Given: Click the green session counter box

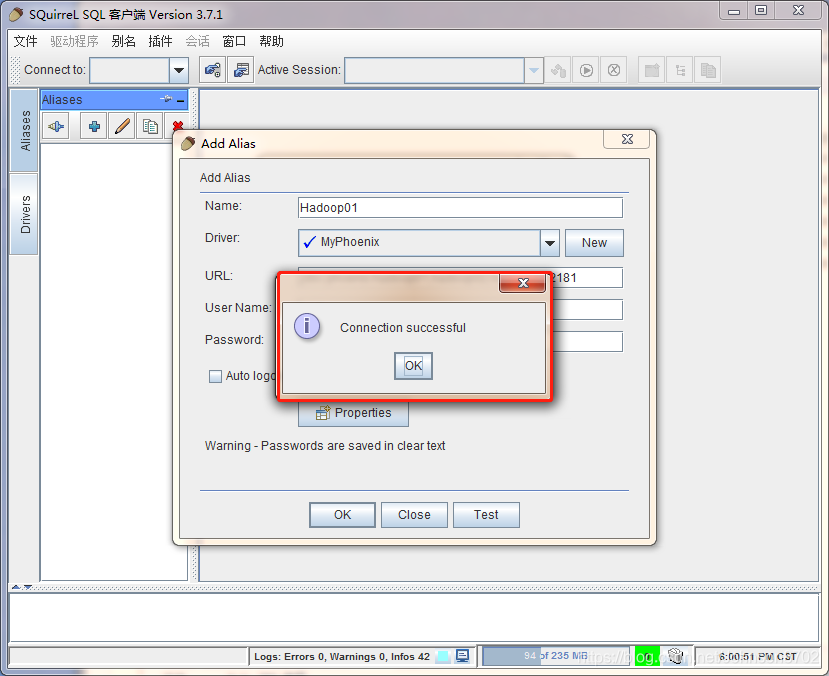Looking at the screenshot, I should [647, 656].
